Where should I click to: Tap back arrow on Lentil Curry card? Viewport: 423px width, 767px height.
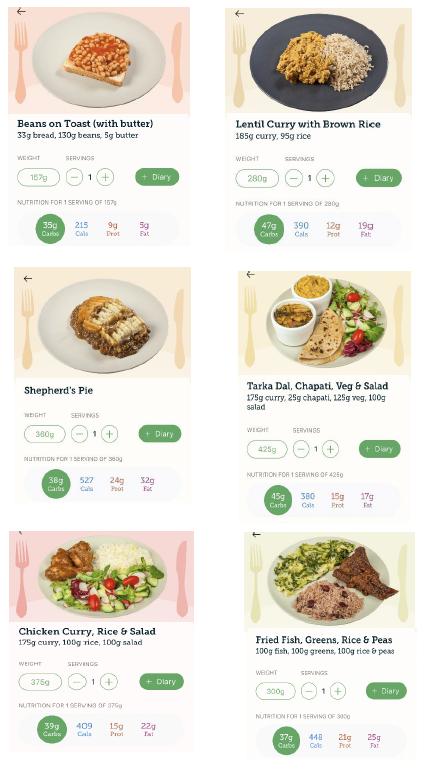(239, 14)
